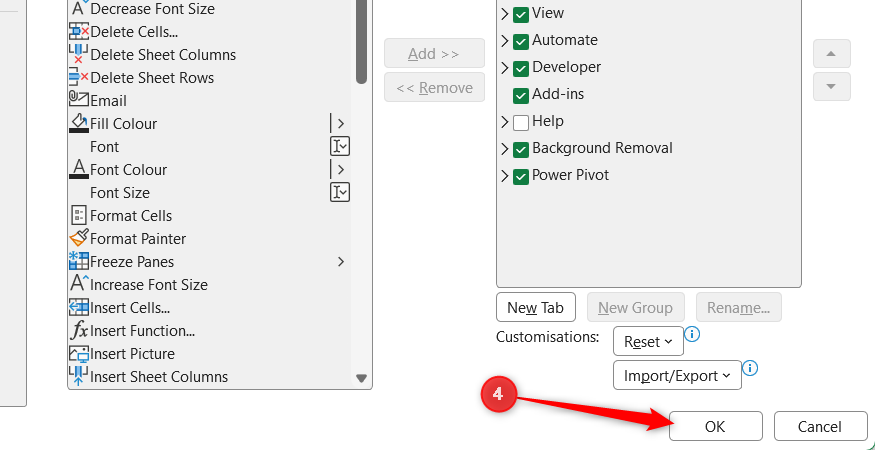Click the commands list scrollbar thumb
875x450 pixels.
362,42
